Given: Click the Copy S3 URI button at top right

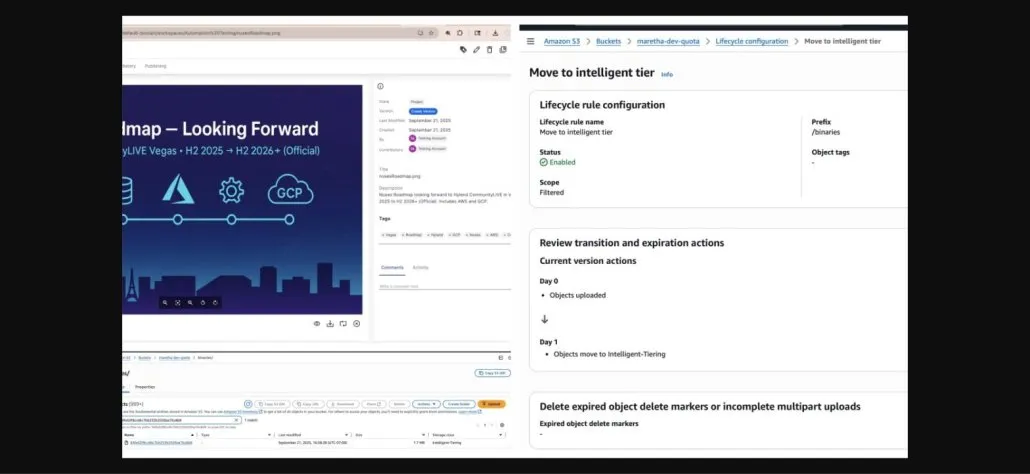Looking at the screenshot, I should click(x=493, y=373).
